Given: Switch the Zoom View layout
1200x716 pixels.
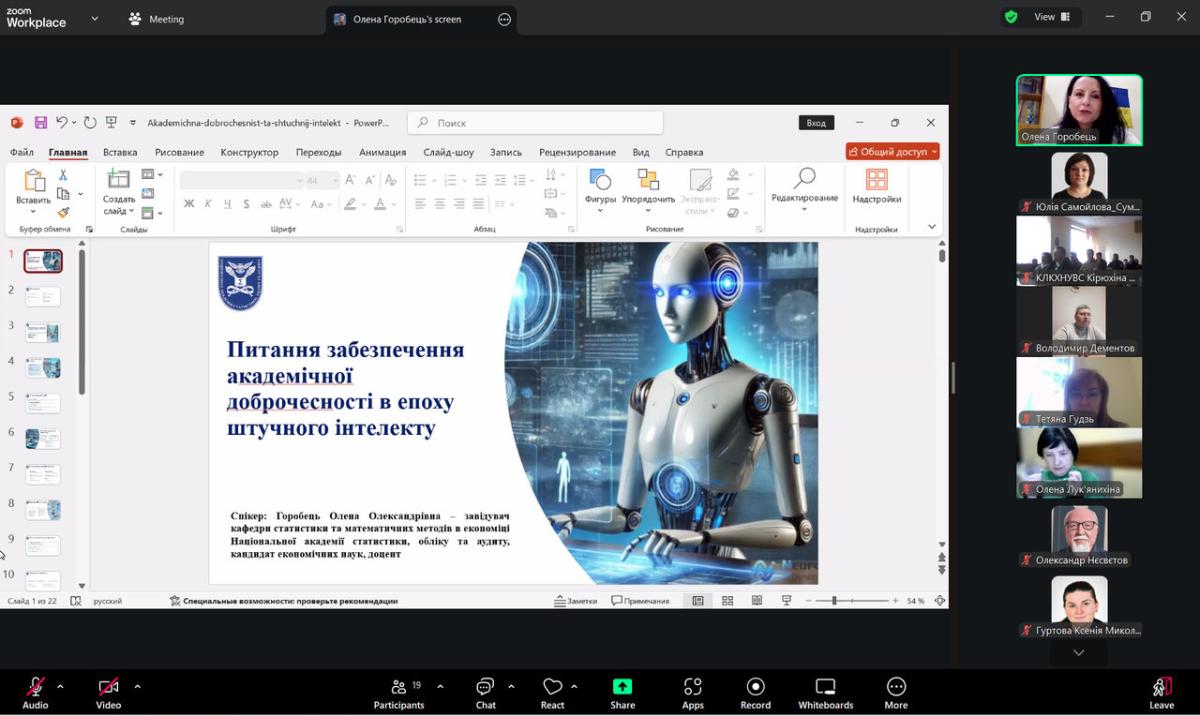Looking at the screenshot, I should coord(1051,17).
